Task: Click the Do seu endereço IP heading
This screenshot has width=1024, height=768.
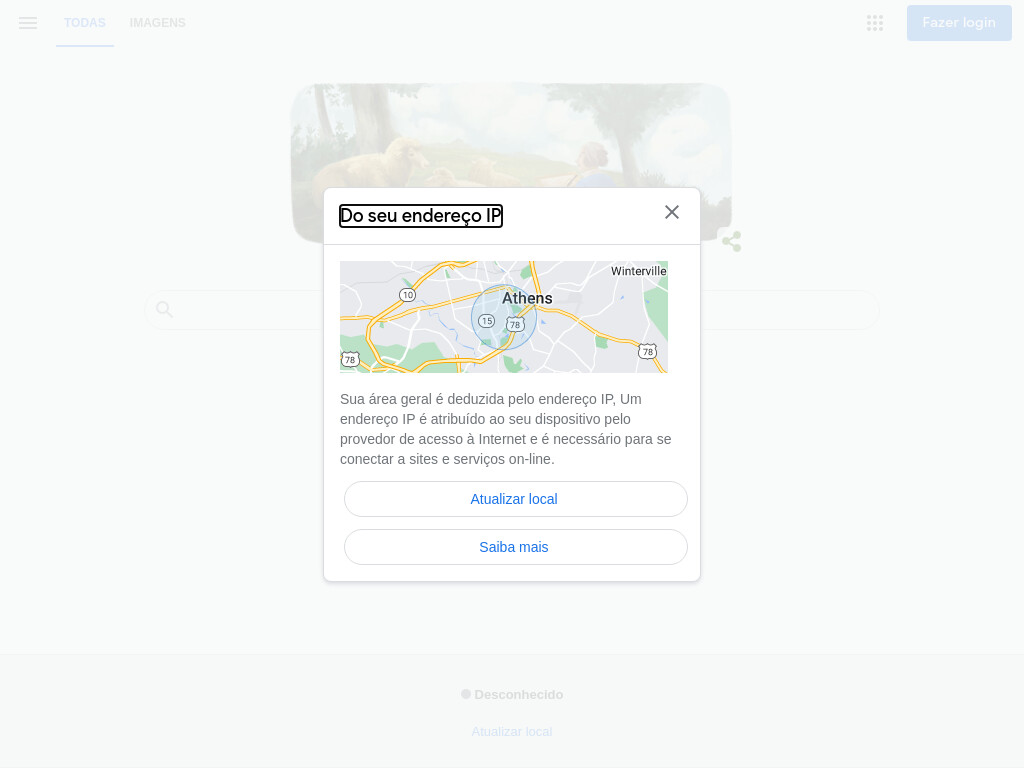Action: click(x=421, y=216)
